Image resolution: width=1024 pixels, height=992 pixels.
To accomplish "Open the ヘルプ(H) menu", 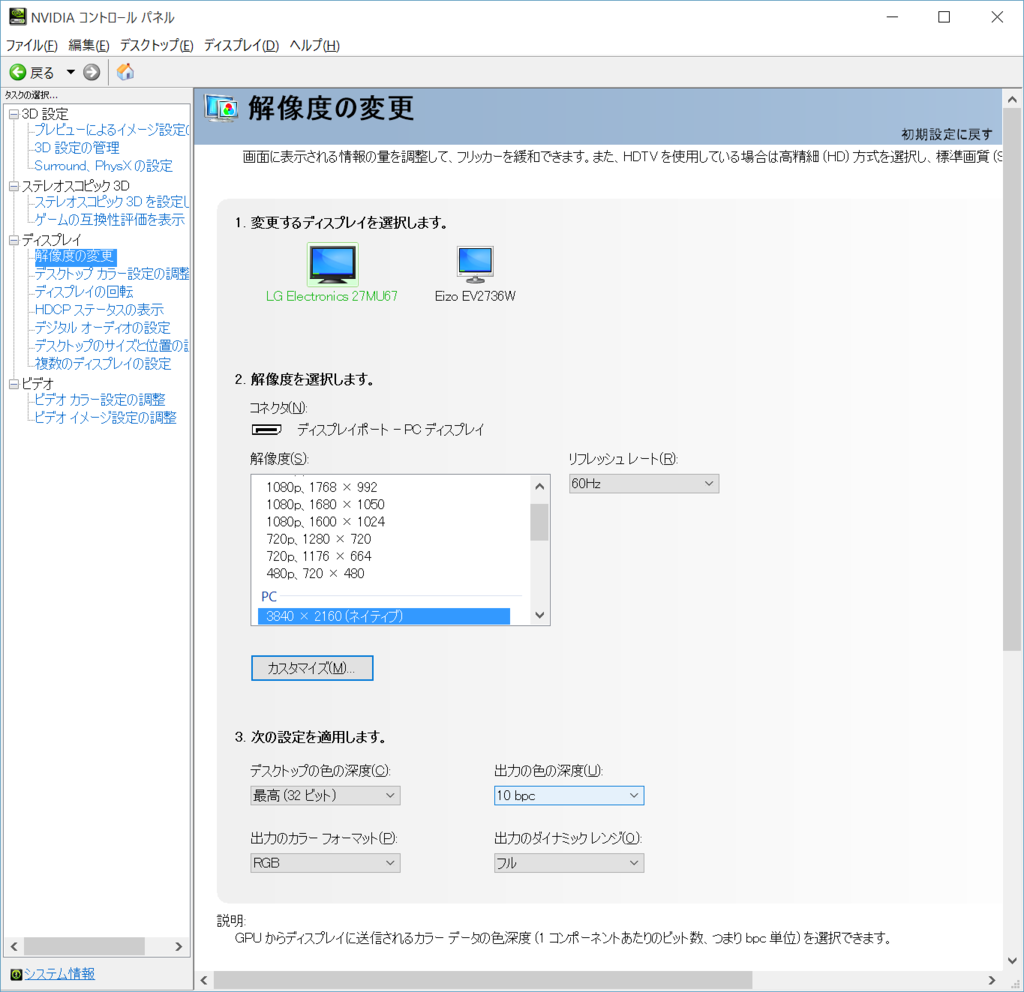I will tap(314, 45).
